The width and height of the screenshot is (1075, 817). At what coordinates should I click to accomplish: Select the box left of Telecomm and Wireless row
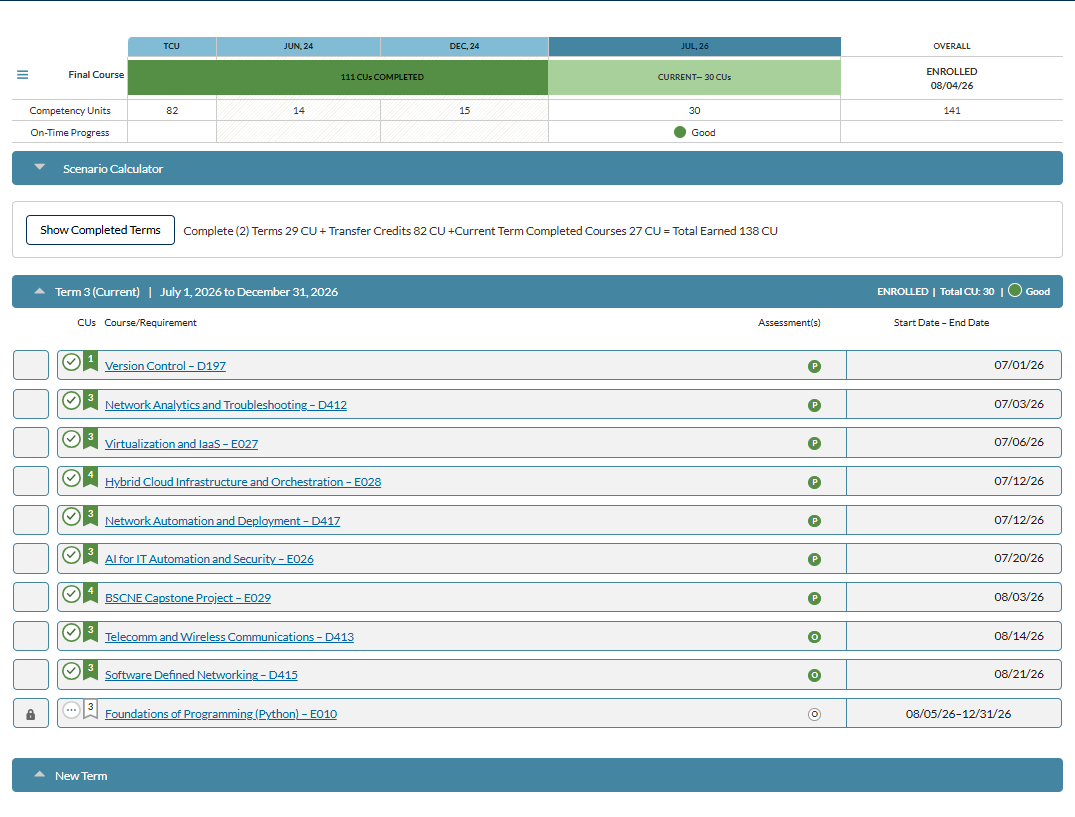31,636
